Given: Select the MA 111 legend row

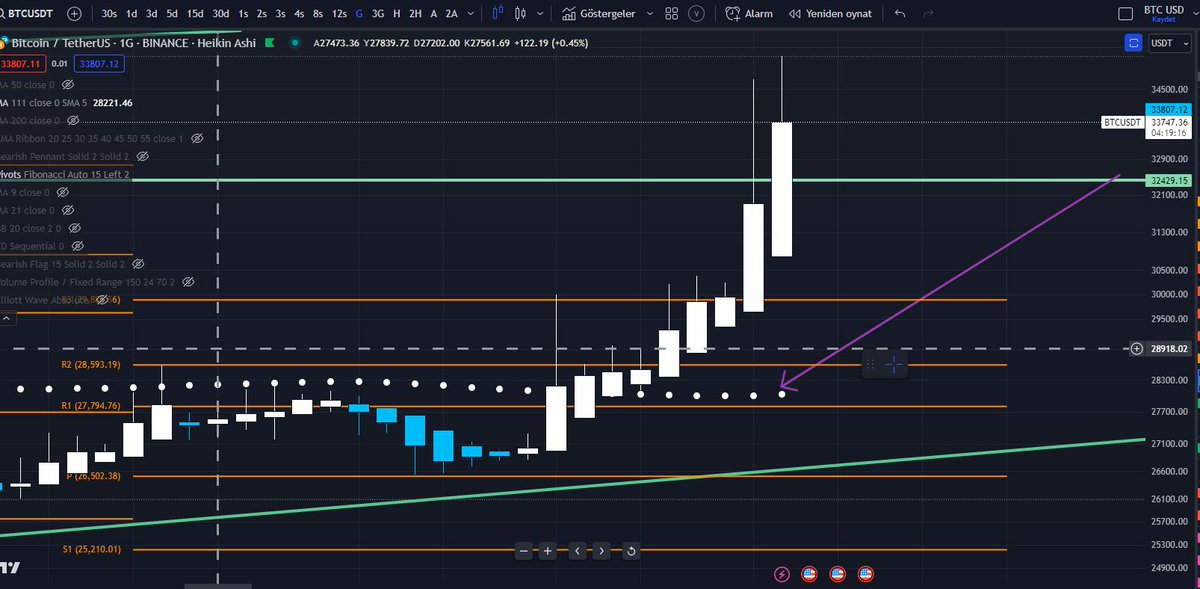Looking at the screenshot, I should pos(66,102).
